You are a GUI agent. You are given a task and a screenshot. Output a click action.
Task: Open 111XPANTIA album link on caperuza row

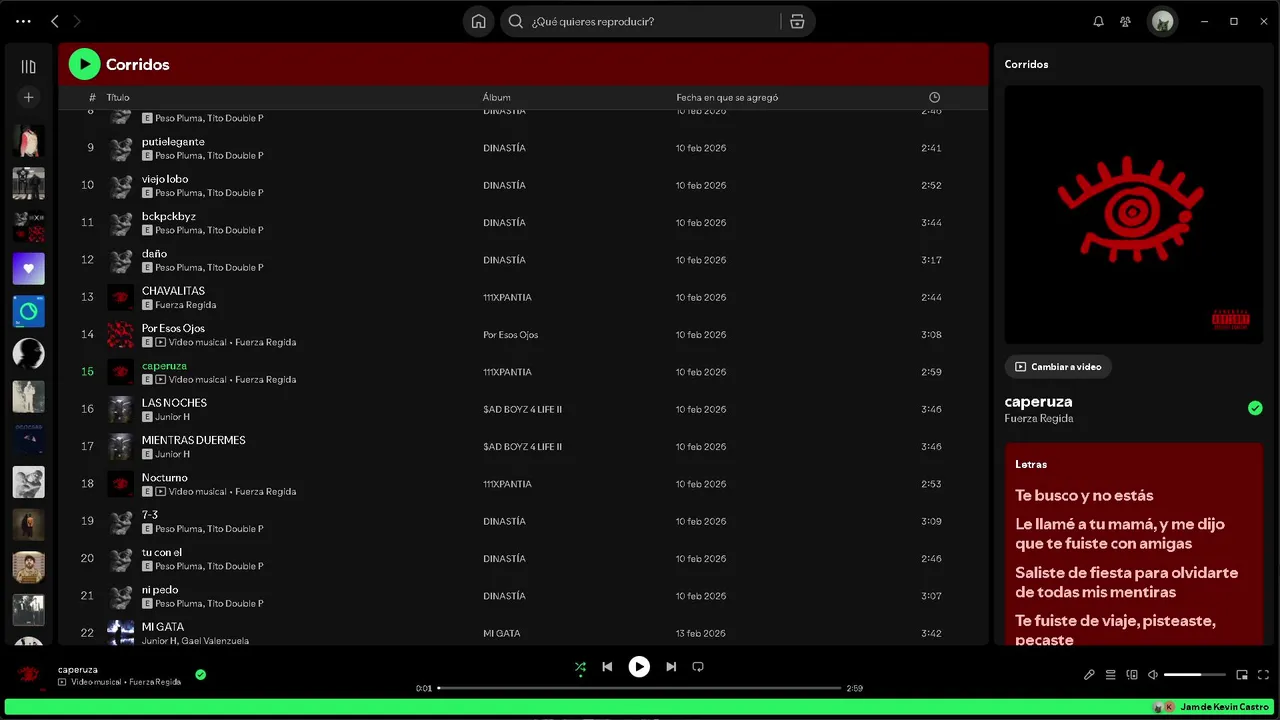507,372
